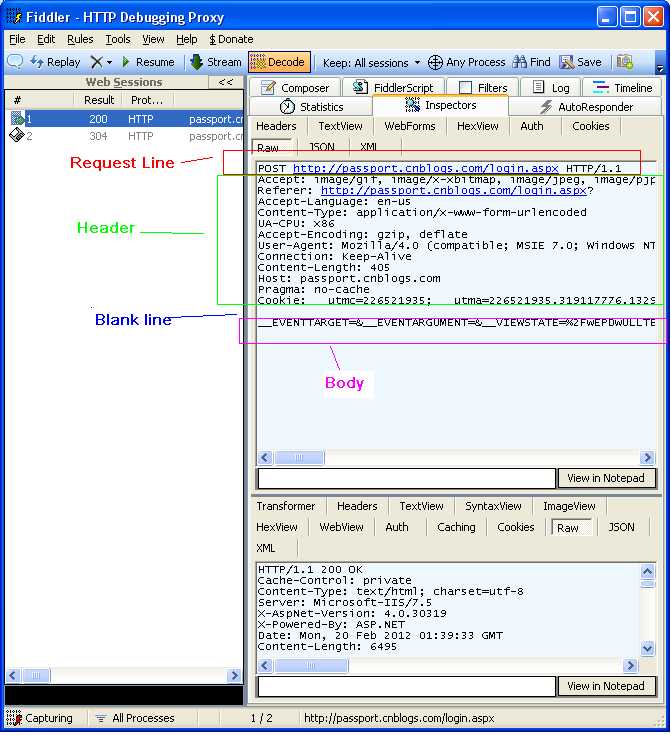Switch to the AutoResponder tab

[x=586, y=107]
